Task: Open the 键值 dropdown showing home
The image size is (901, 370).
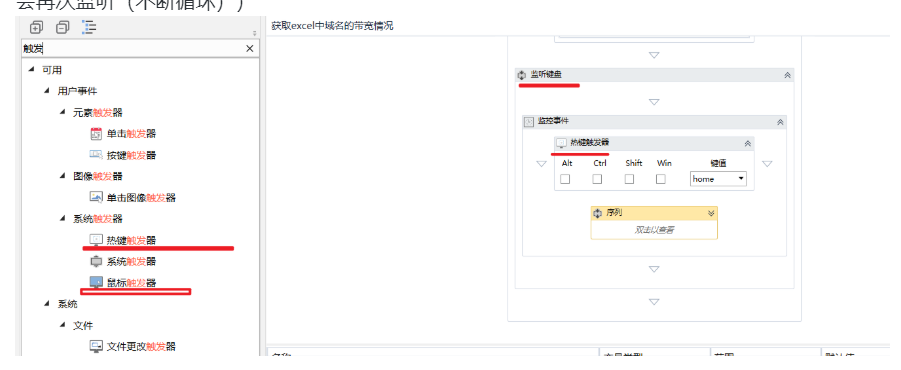Action: (x=718, y=179)
